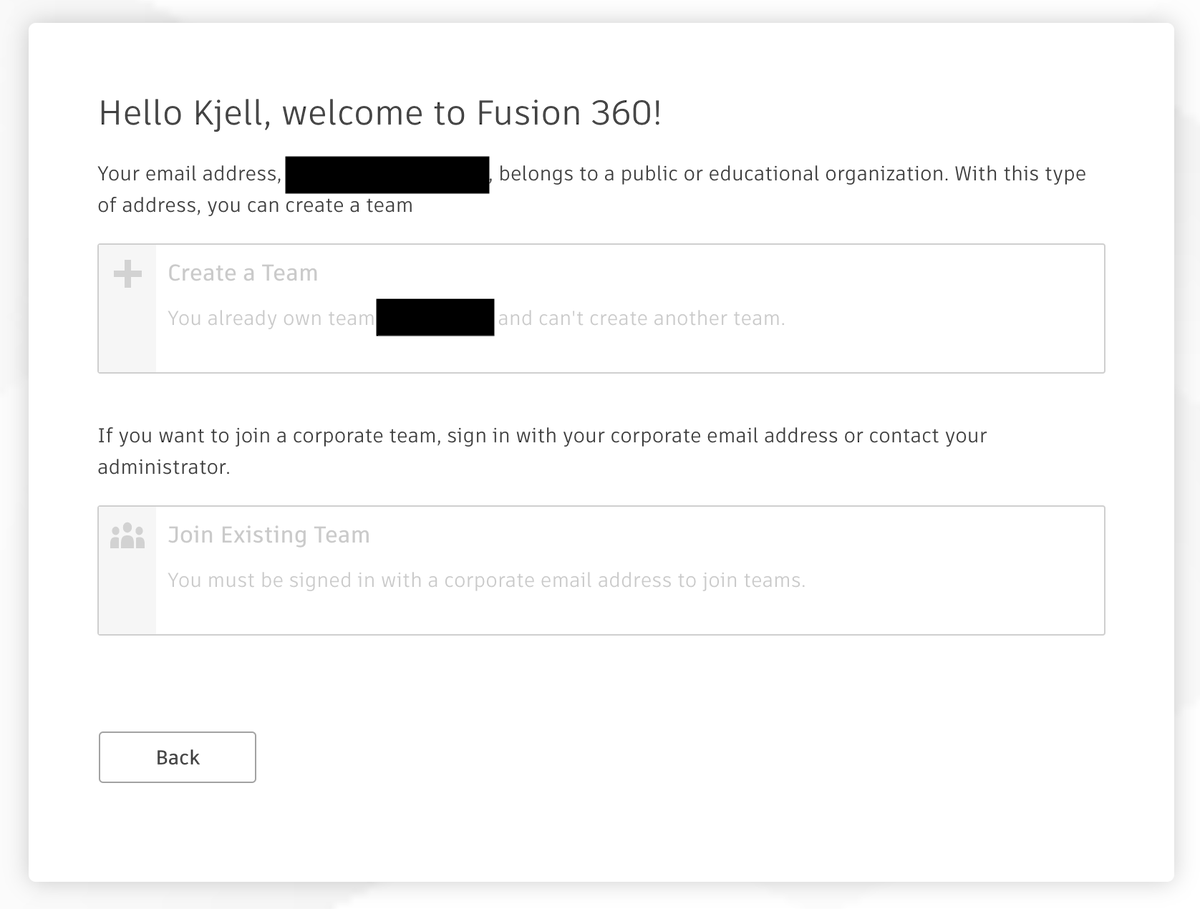This screenshot has height=909, width=1200.
Task: Select the Create a Team heading
Action: pyautogui.click(x=243, y=273)
